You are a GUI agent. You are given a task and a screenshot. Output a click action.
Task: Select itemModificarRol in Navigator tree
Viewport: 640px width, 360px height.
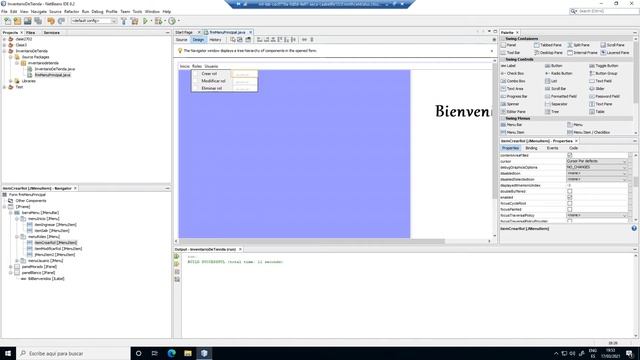coord(58,249)
